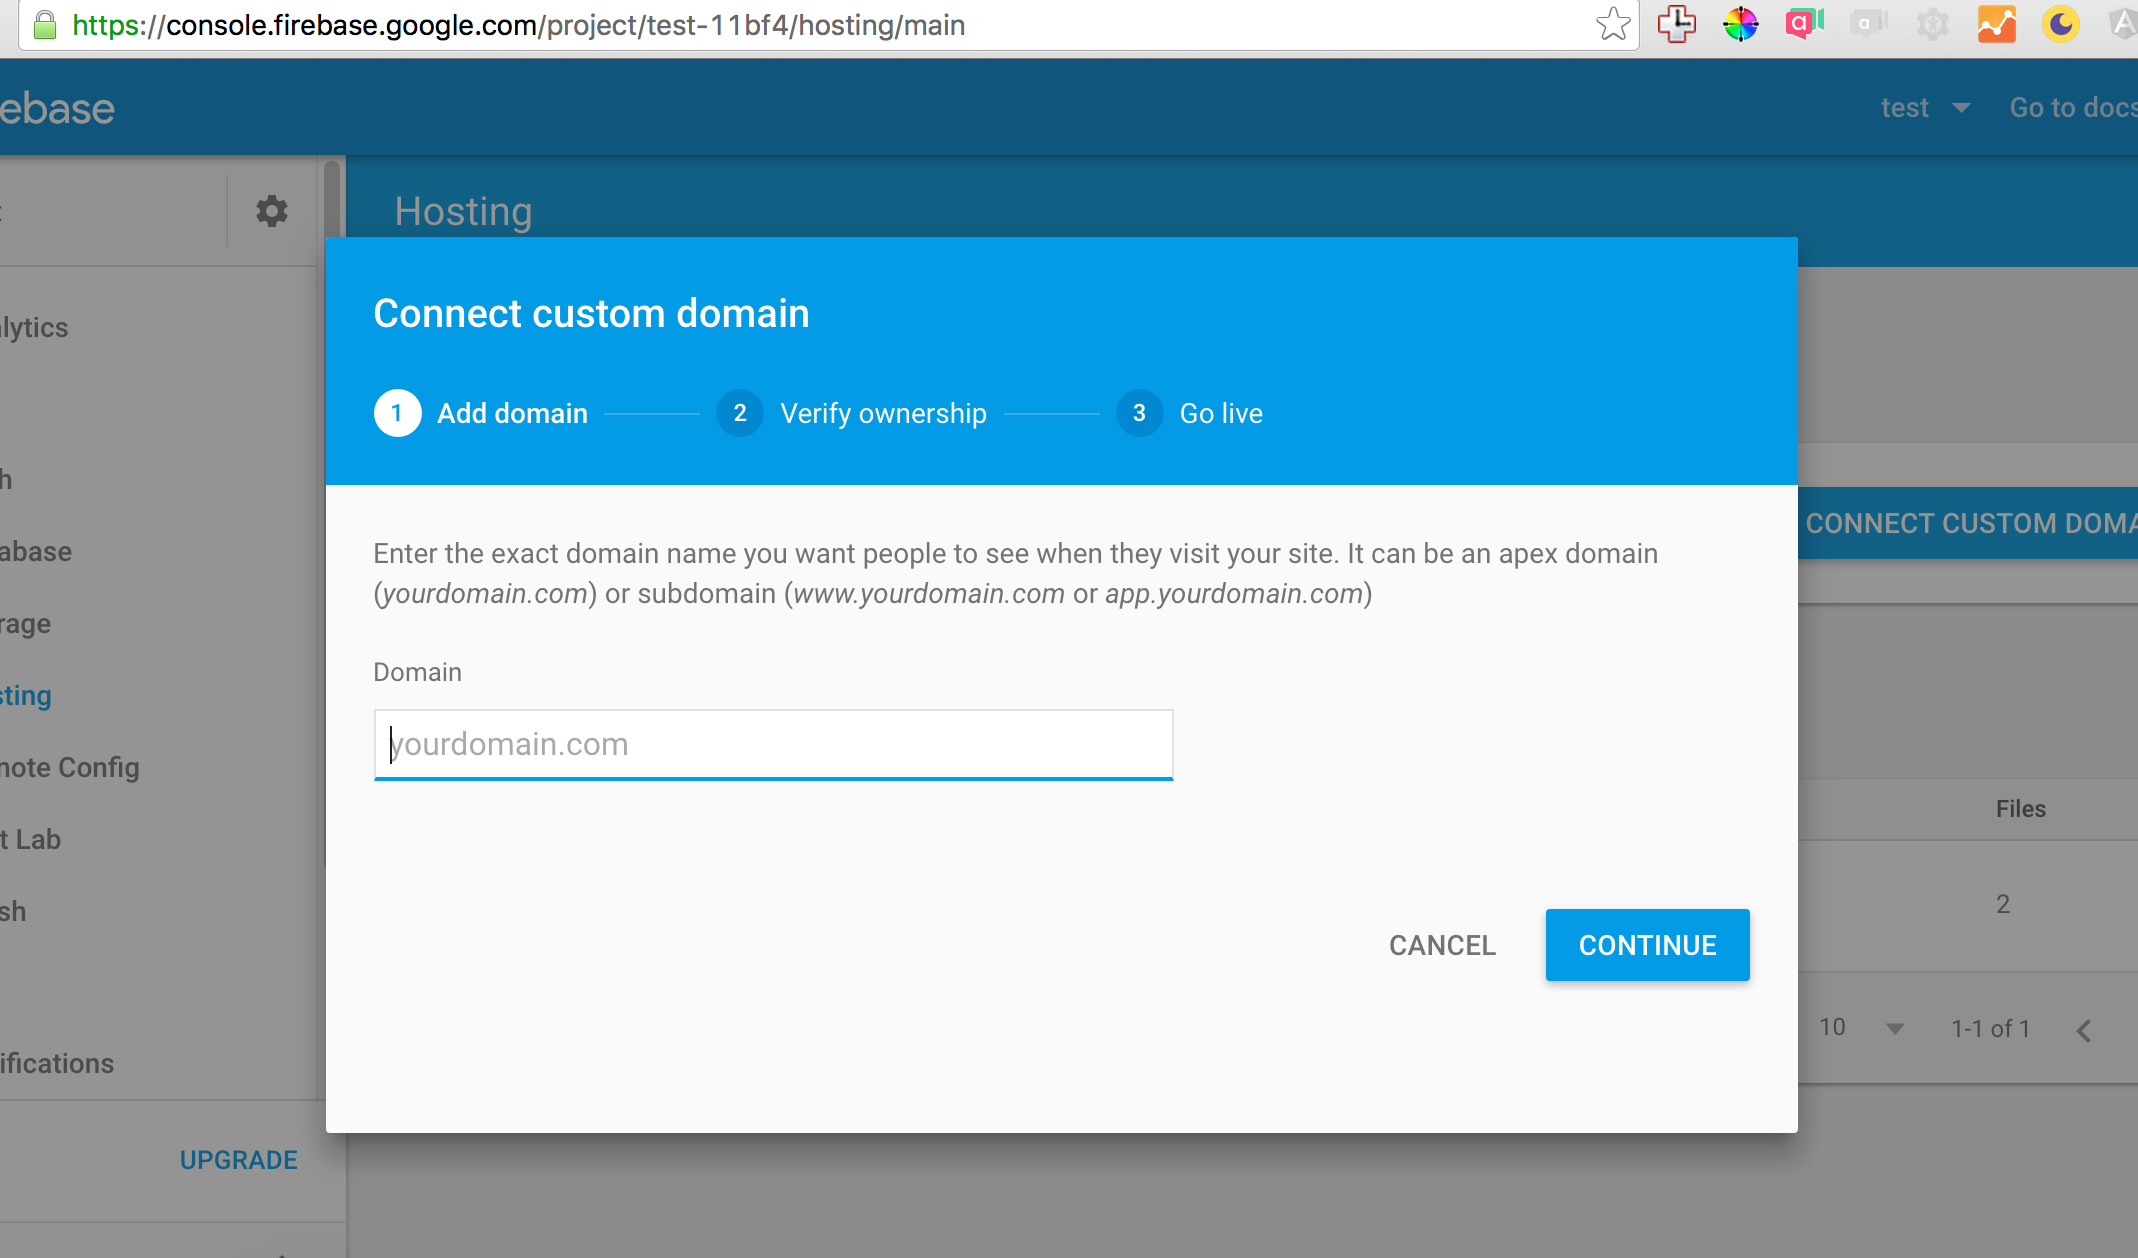Click the CANCEL button
This screenshot has height=1258, width=2138.
pos(1442,945)
